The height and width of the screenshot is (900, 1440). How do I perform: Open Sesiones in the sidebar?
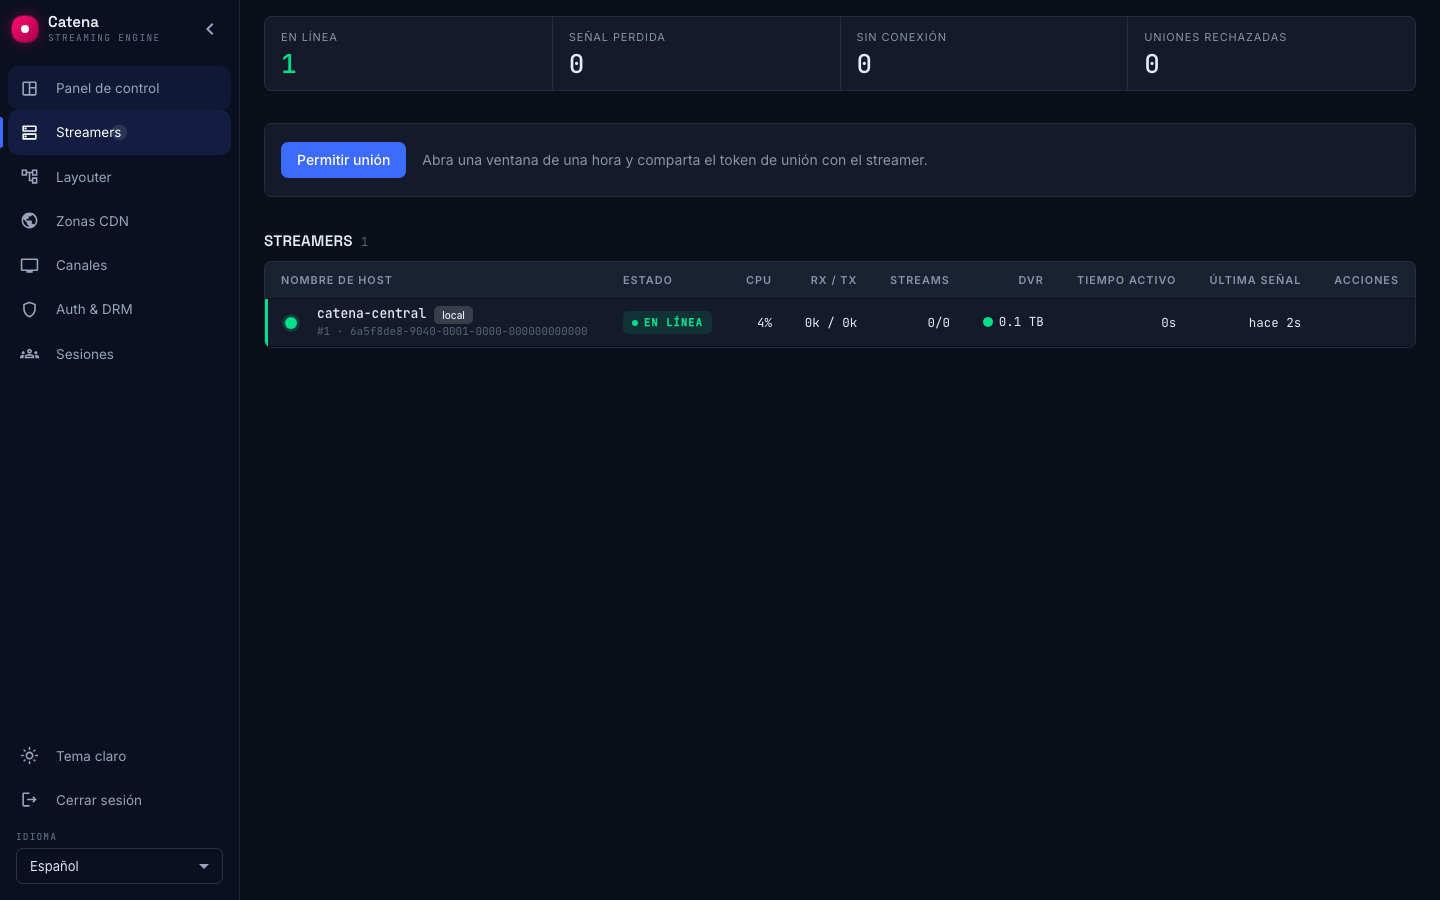[x=119, y=354]
